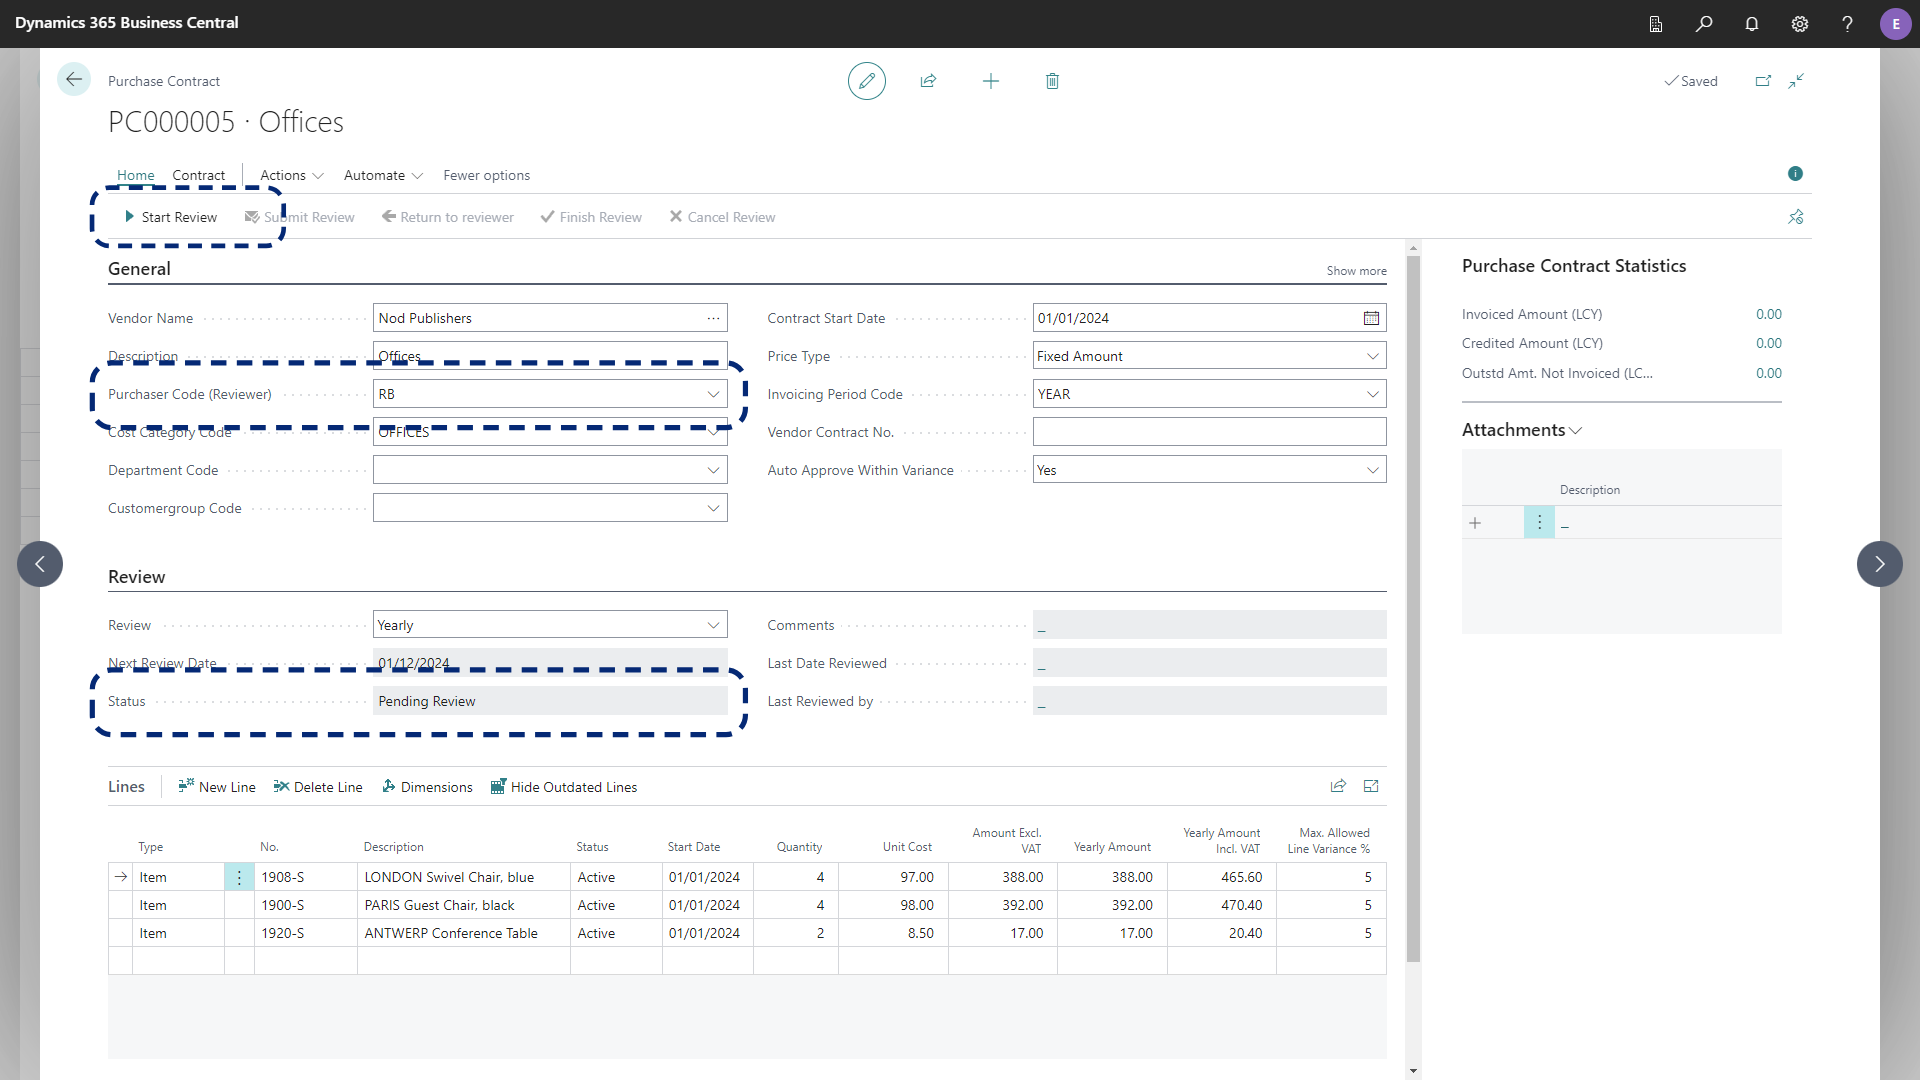Expand the Customergroup Code dropdown
Screen dimensions: 1920x1080
(x=713, y=508)
